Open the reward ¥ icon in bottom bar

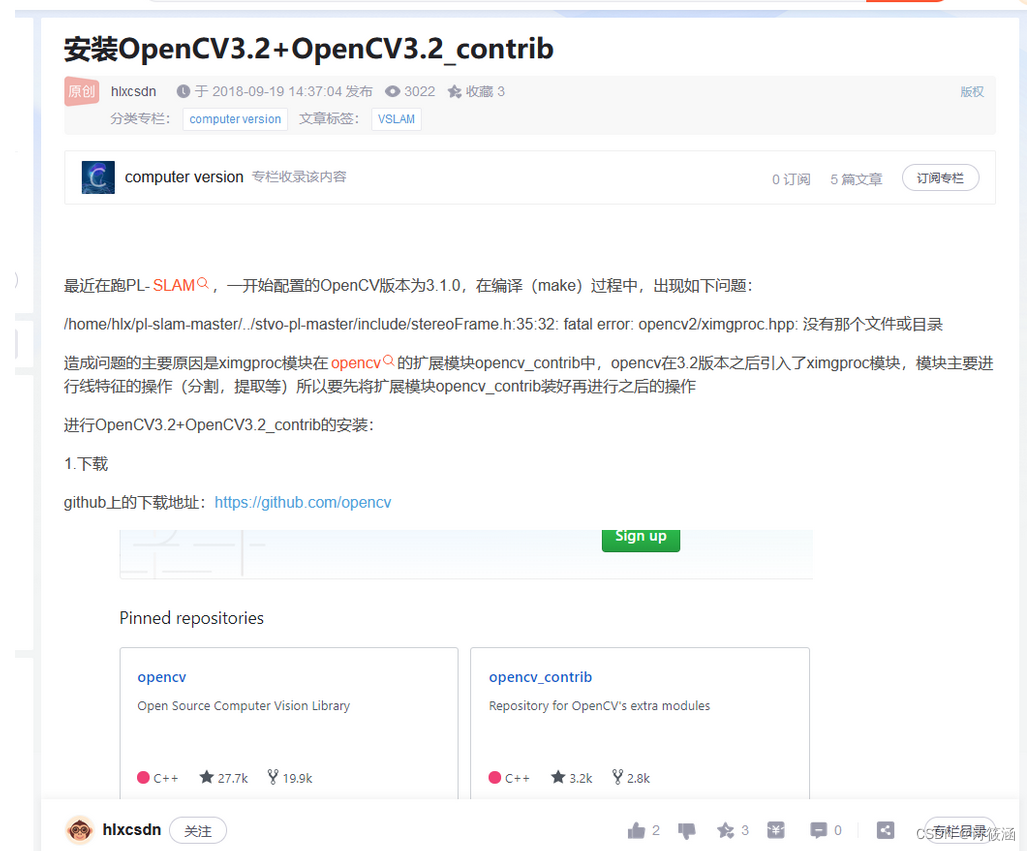click(x=776, y=830)
